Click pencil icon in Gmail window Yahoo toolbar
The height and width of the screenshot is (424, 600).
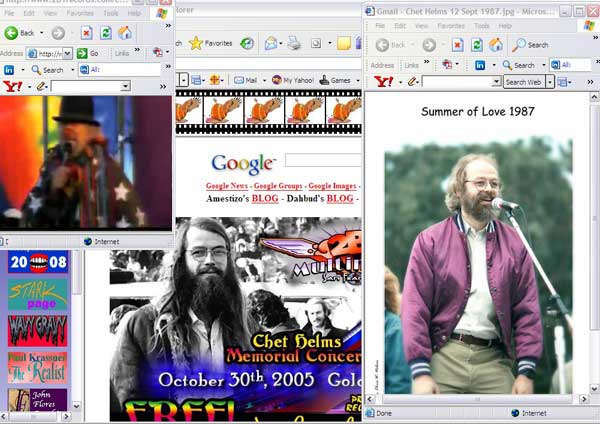click(412, 82)
